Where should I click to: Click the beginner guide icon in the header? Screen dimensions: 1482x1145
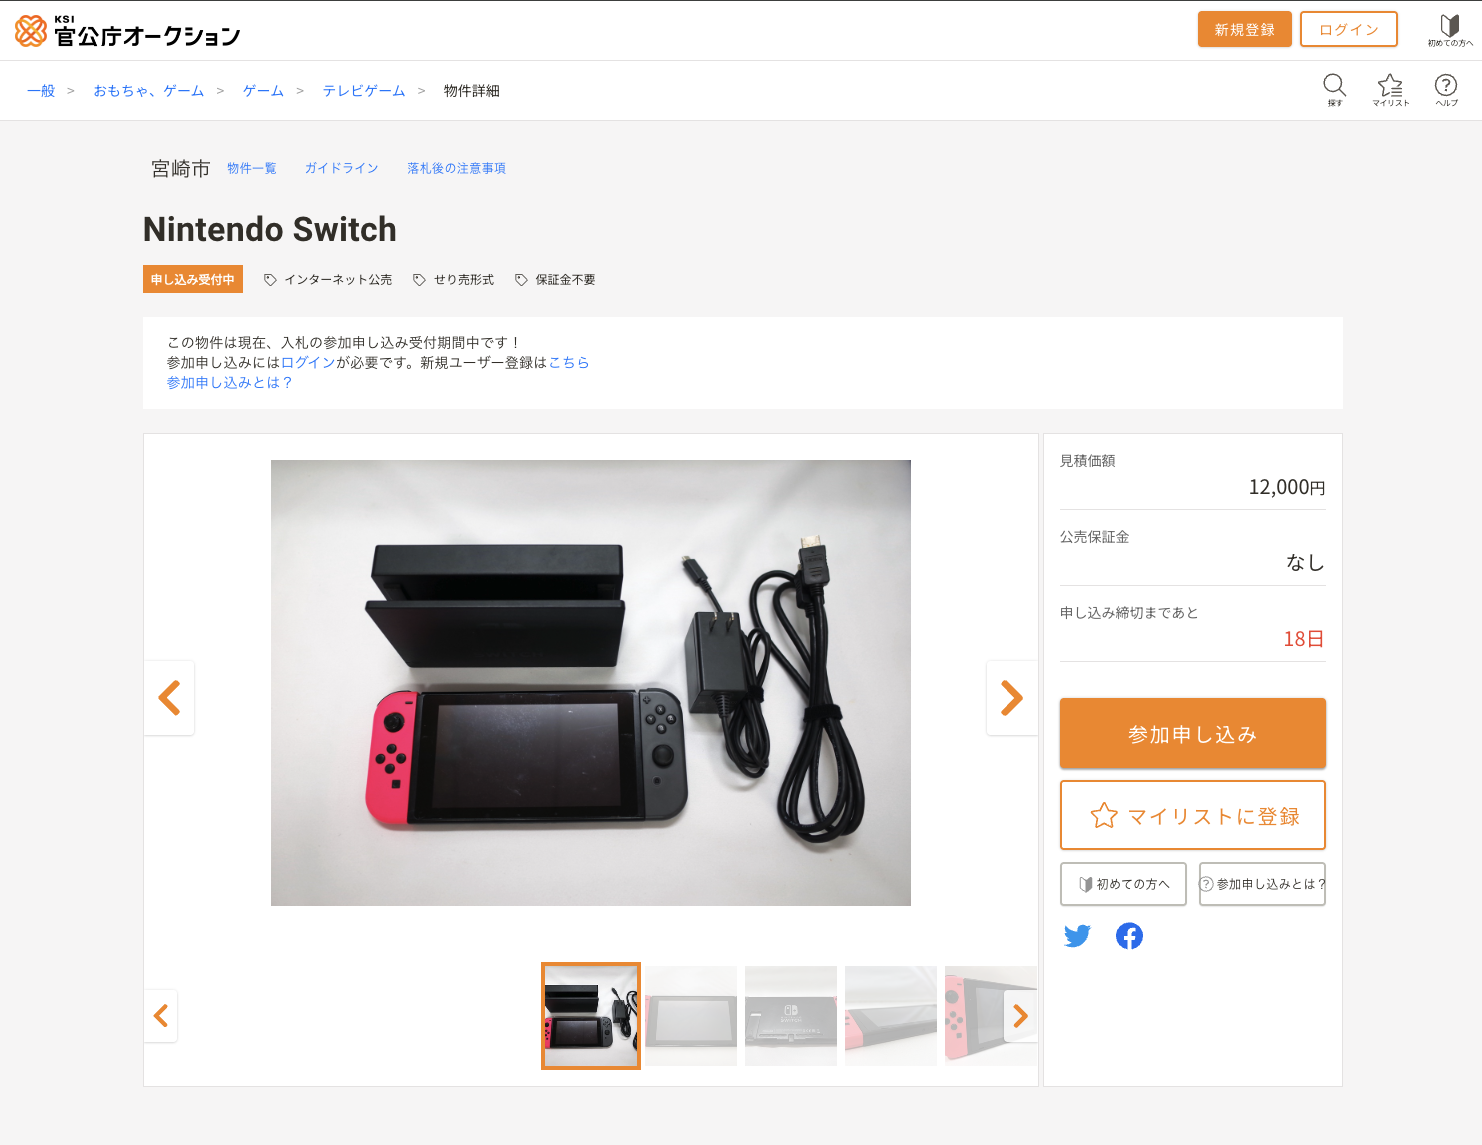(1450, 30)
